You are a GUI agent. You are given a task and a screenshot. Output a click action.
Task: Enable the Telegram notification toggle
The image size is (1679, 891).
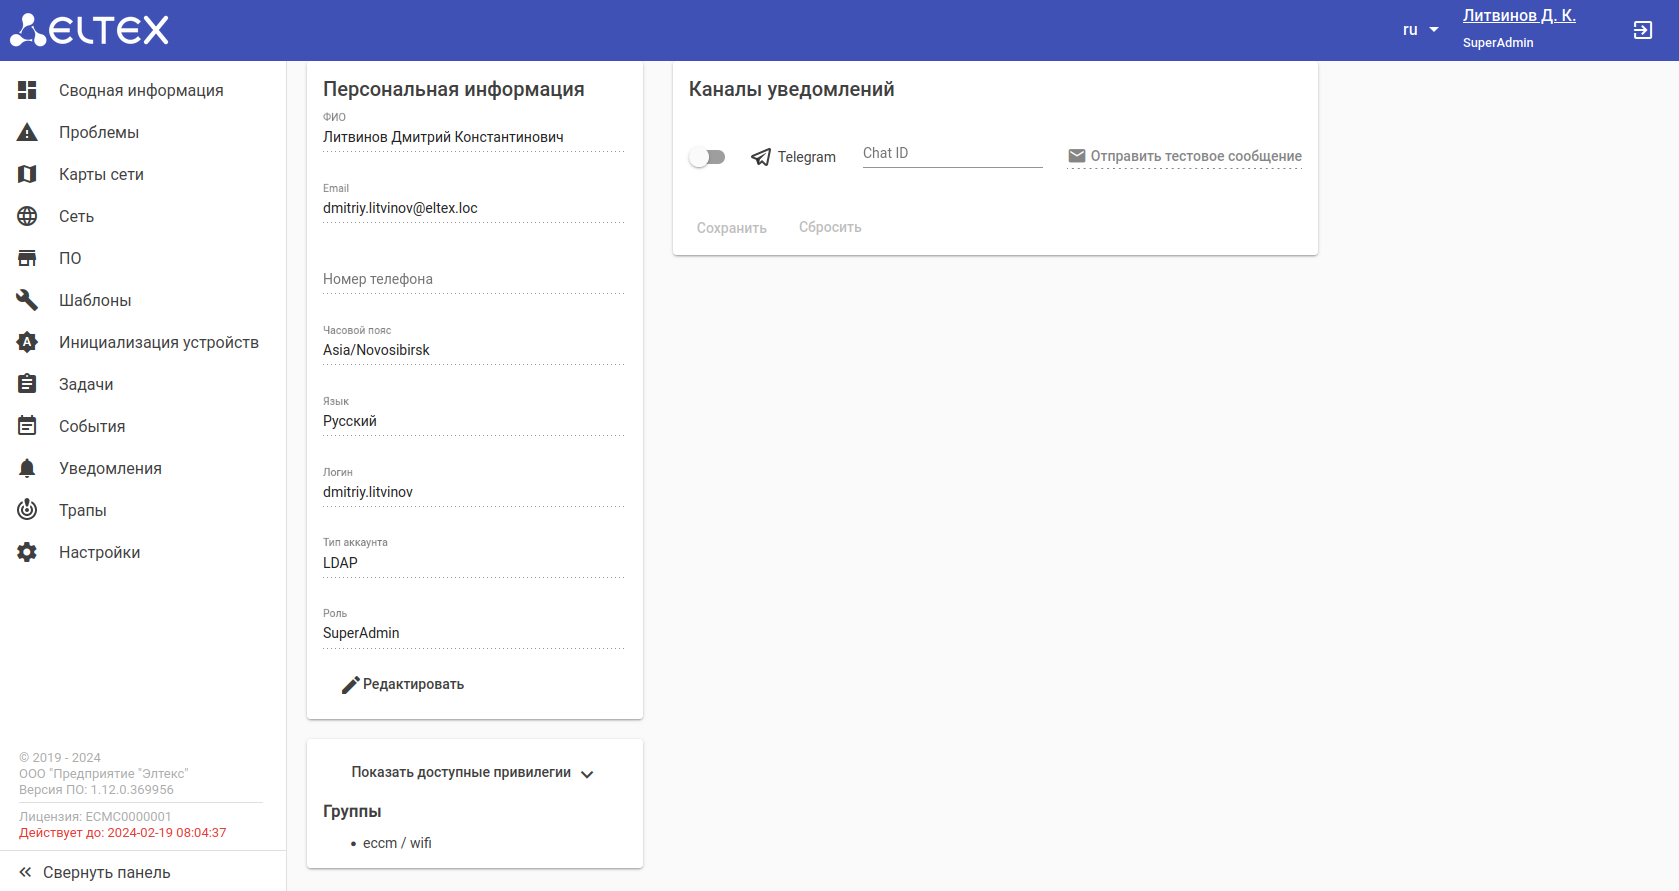click(707, 157)
